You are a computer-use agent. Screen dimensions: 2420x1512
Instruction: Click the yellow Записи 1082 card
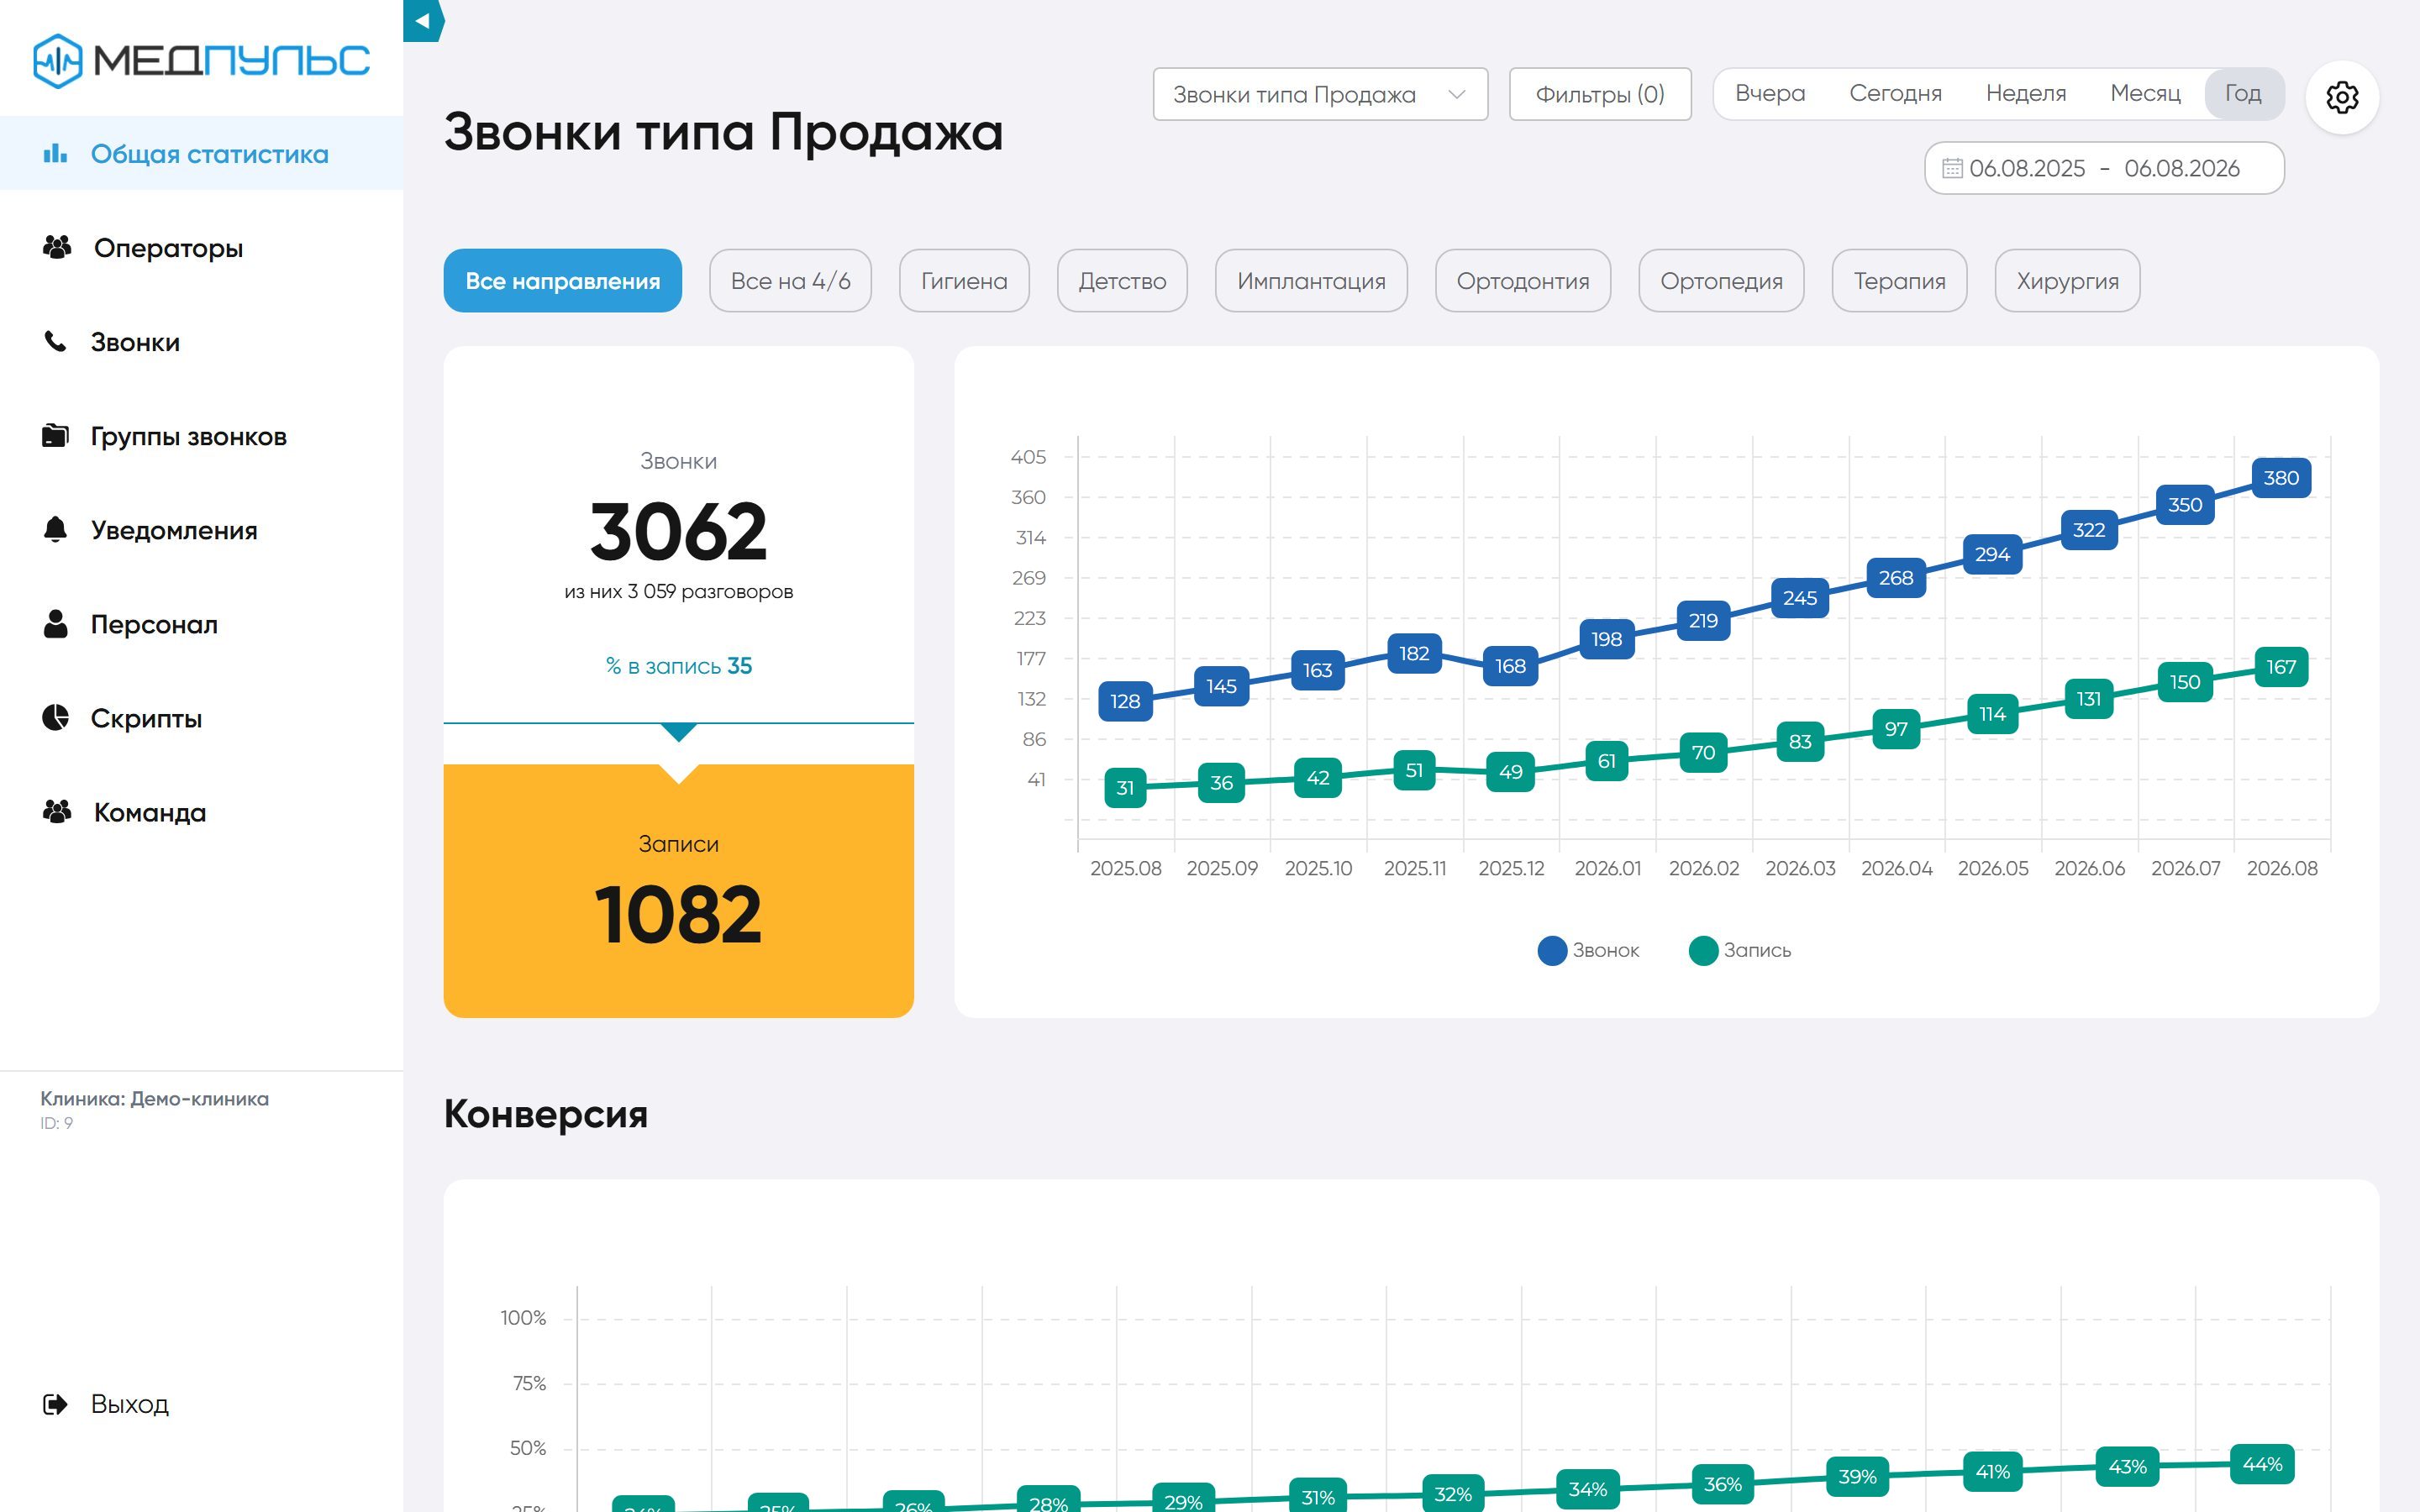678,891
